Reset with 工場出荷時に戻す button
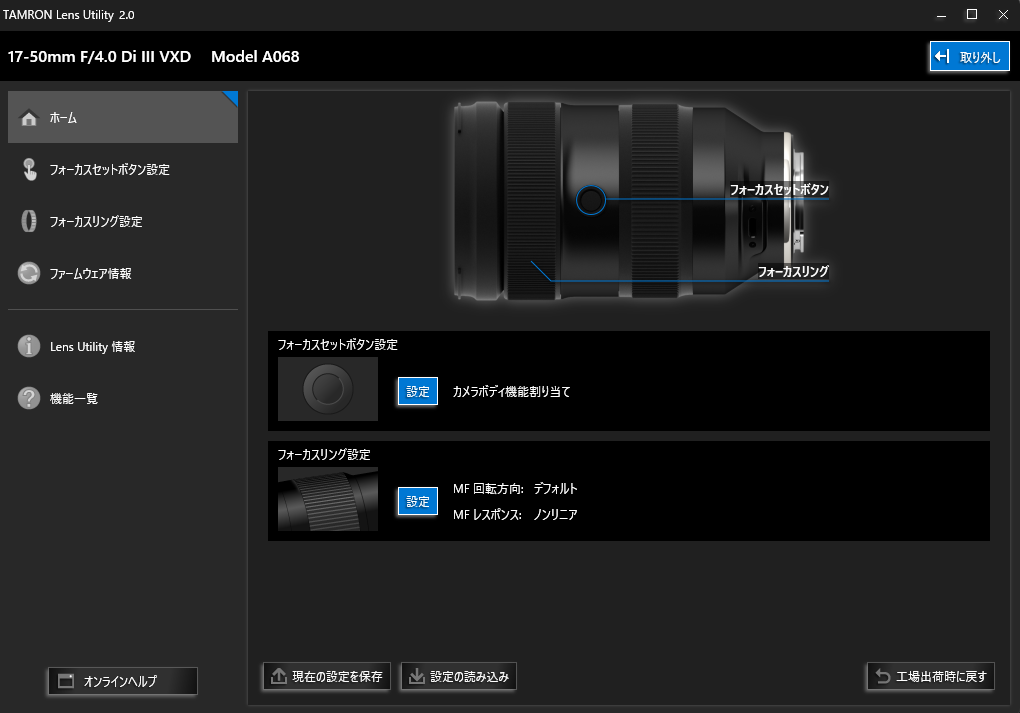The width and height of the screenshot is (1020, 713). 931,677
